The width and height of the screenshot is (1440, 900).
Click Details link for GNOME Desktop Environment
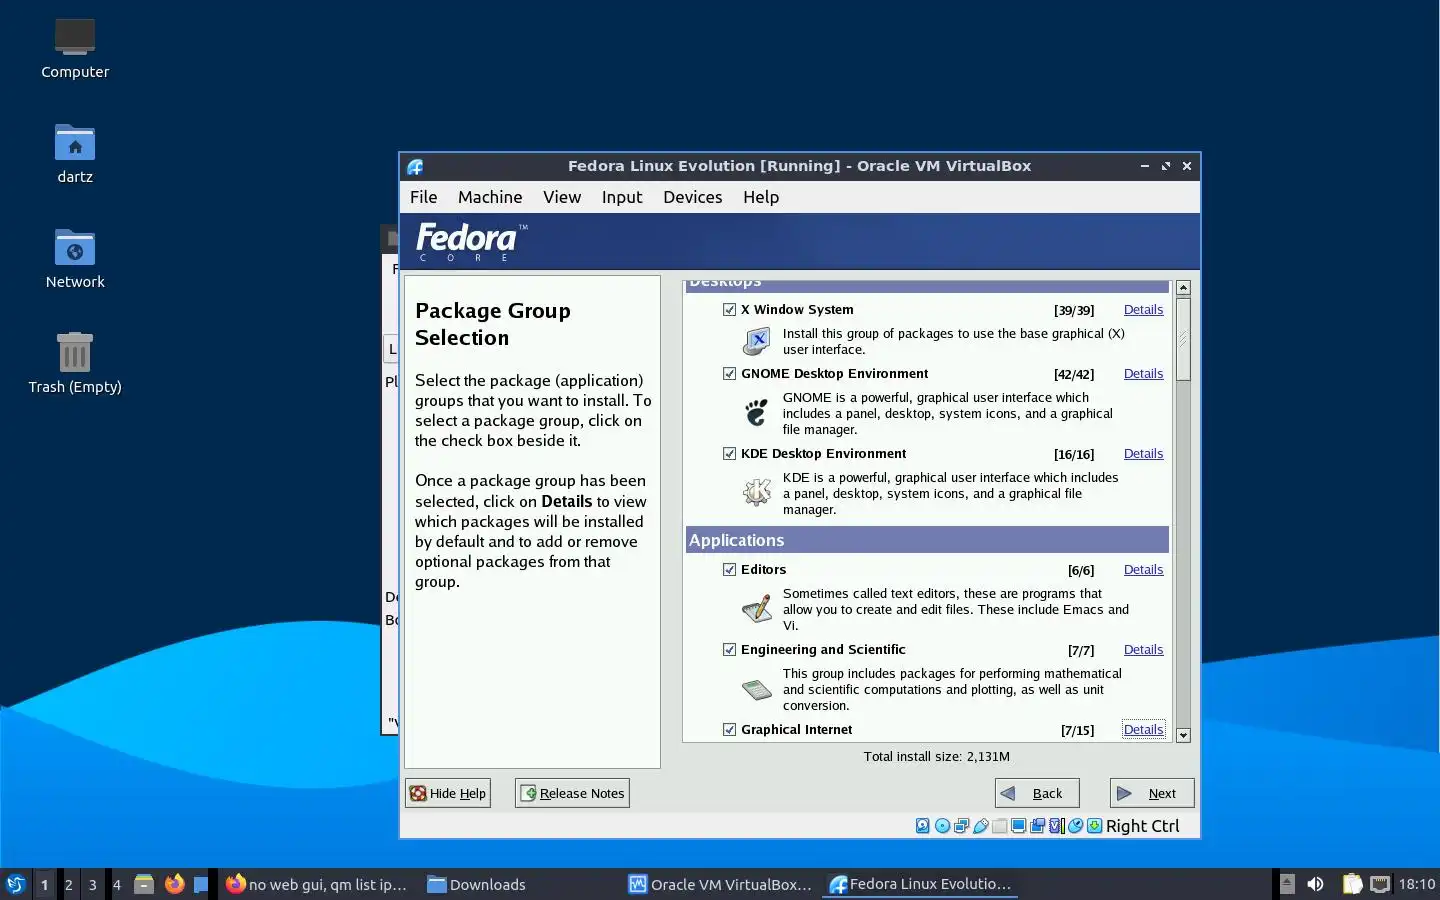click(1143, 374)
